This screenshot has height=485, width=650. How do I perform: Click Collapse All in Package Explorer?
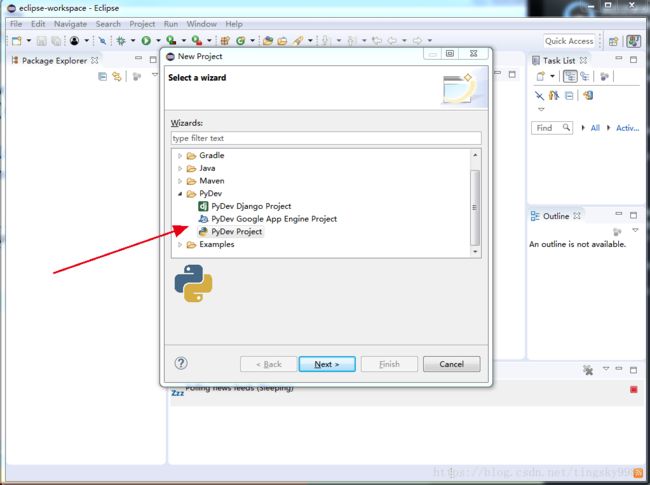102,76
